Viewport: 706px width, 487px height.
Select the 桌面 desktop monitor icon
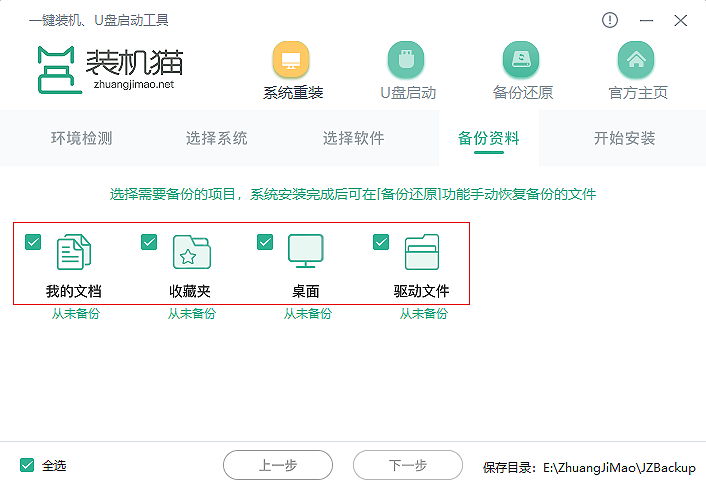(306, 251)
